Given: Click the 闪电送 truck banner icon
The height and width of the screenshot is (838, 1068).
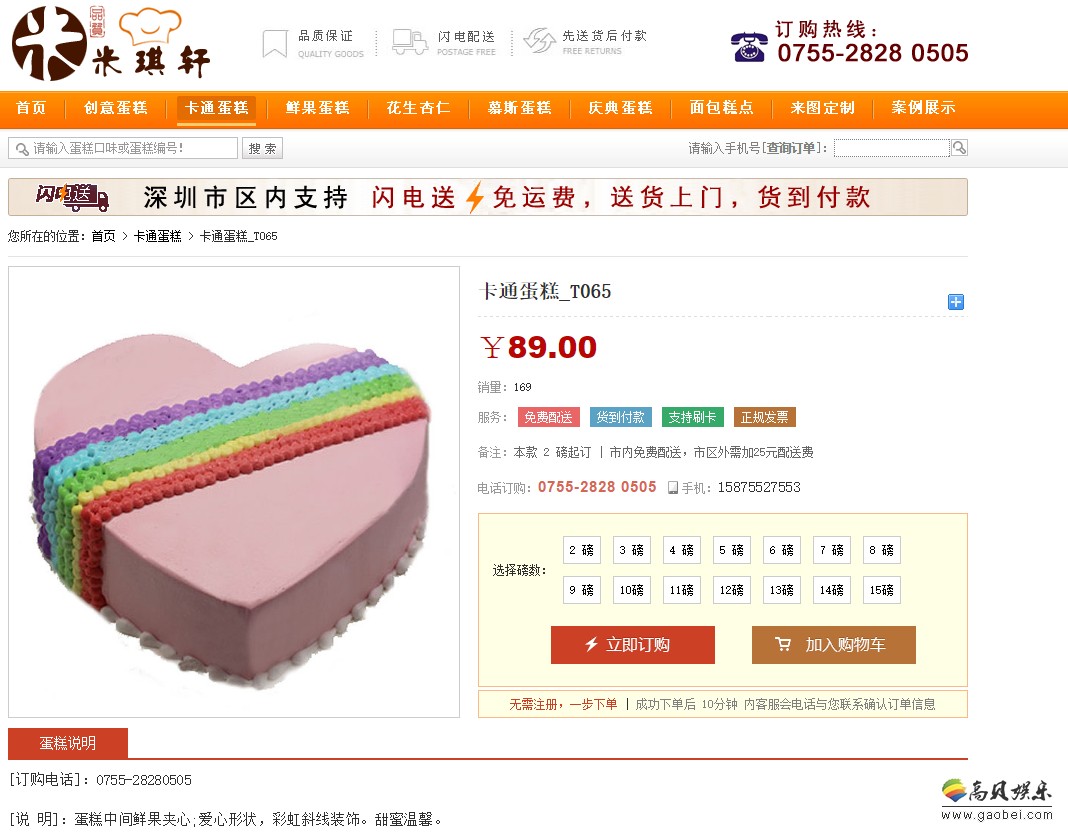Looking at the screenshot, I should tap(72, 197).
